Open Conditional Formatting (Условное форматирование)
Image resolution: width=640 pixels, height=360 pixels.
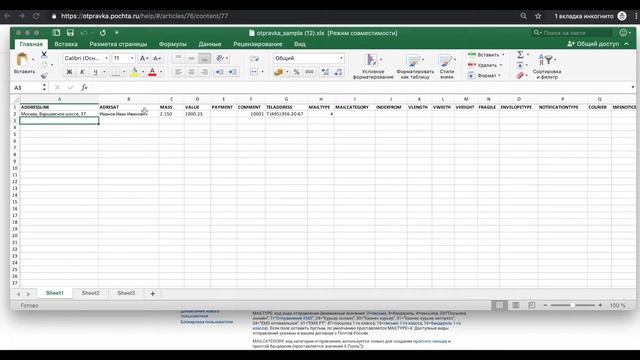tap(373, 66)
